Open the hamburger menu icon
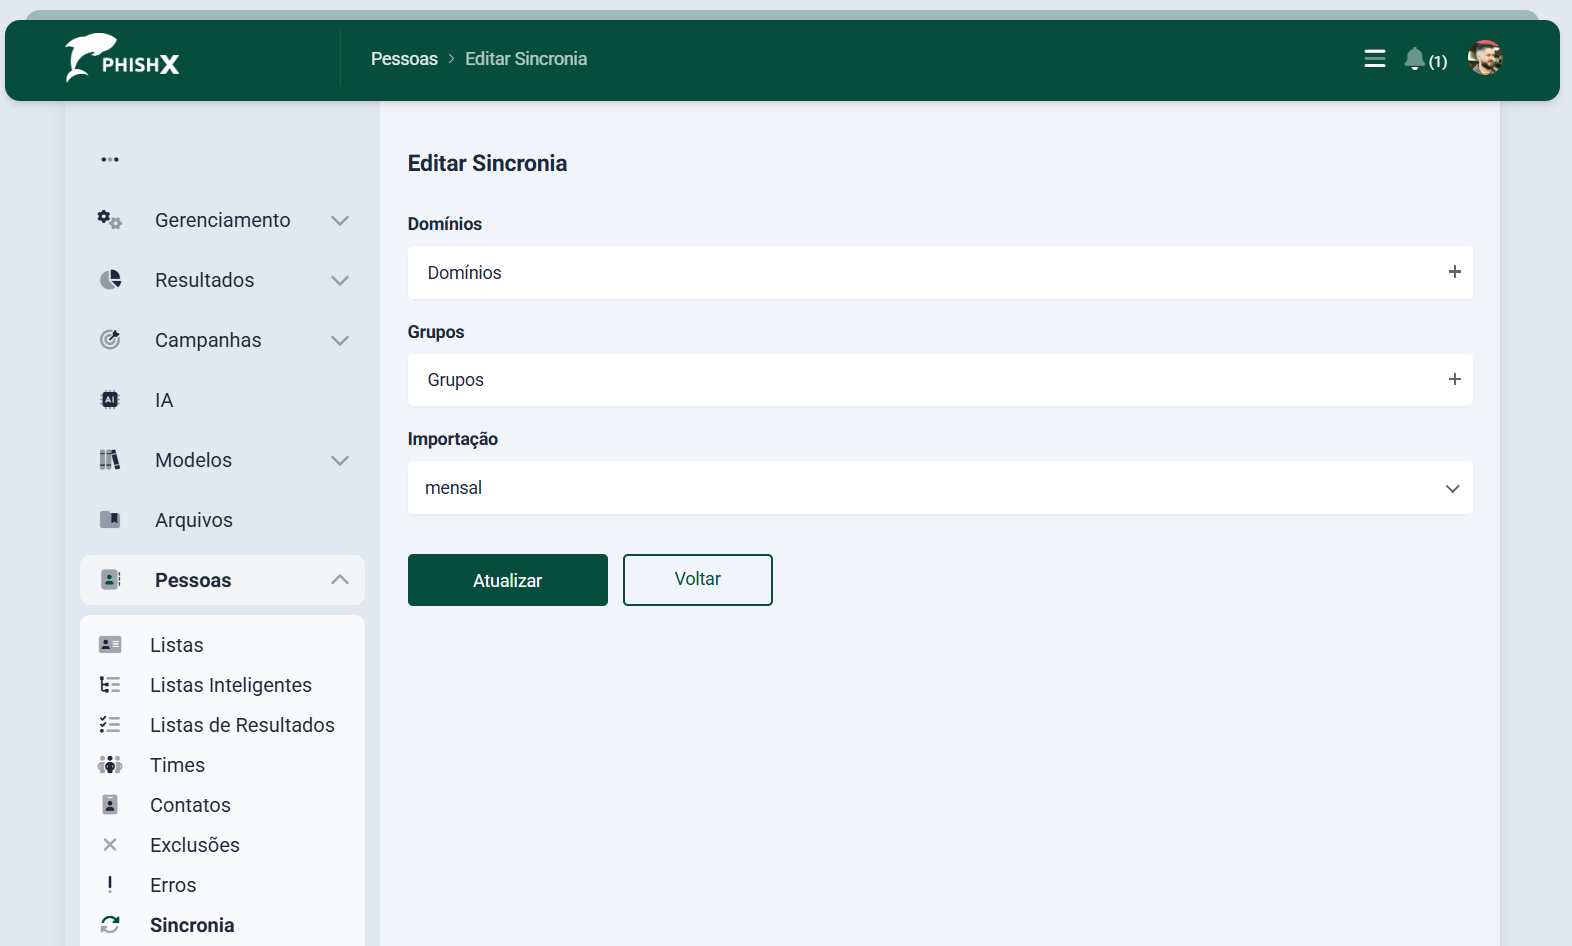The height and width of the screenshot is (946, 1572). [x=1374, y=59]
